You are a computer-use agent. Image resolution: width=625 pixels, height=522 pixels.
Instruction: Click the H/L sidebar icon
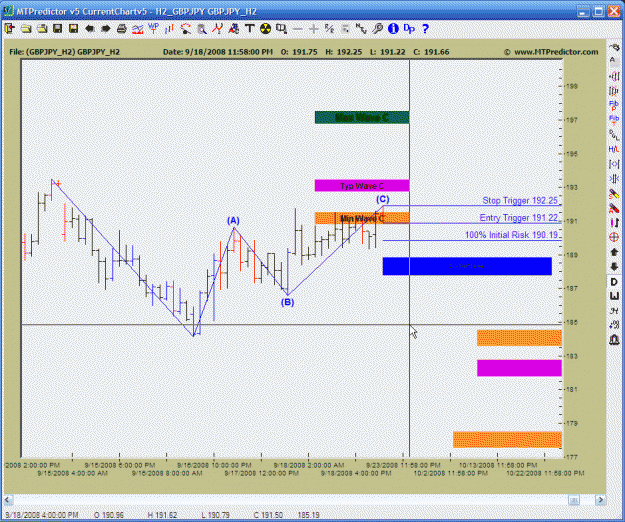[614, 149]
